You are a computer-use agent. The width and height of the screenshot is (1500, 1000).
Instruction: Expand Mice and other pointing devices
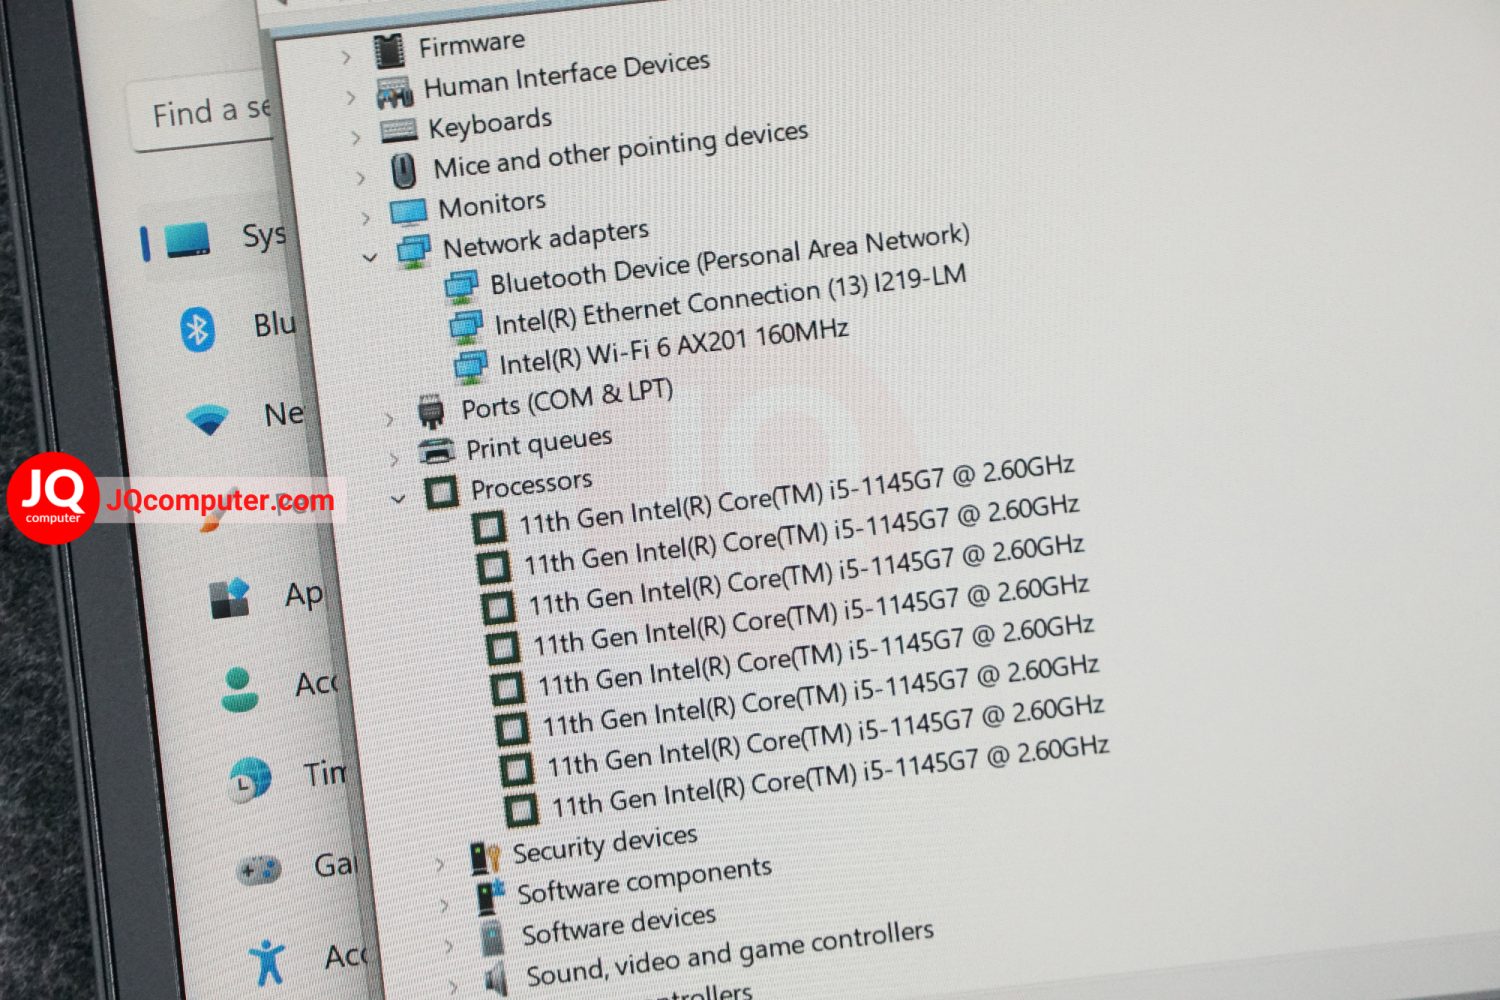(361, 177)
